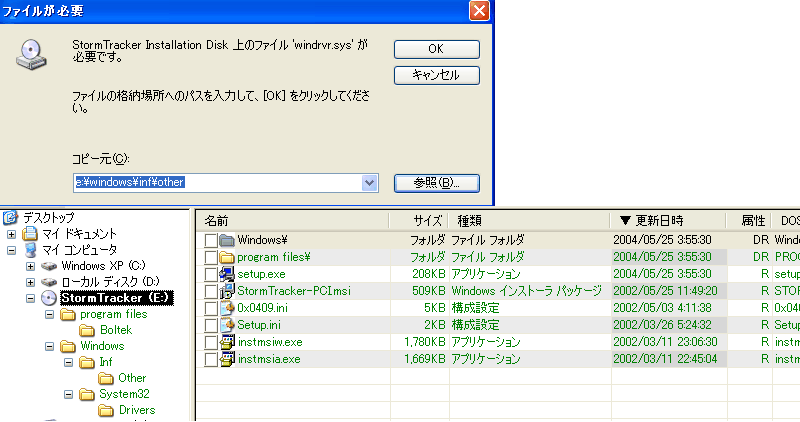Screen dimensions: 800x422
Task: Click the Other folder icon in tree
Action: click(106, 379)
